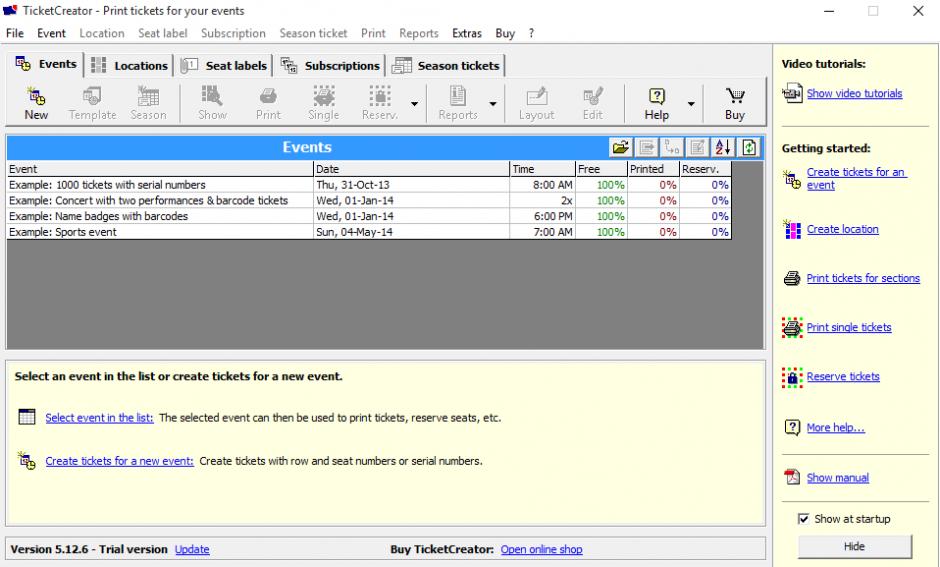Click the Layout toolbar icon
The height and width of the screenshot is (567, 940).
pyautogui.click(x=537, y=96)
